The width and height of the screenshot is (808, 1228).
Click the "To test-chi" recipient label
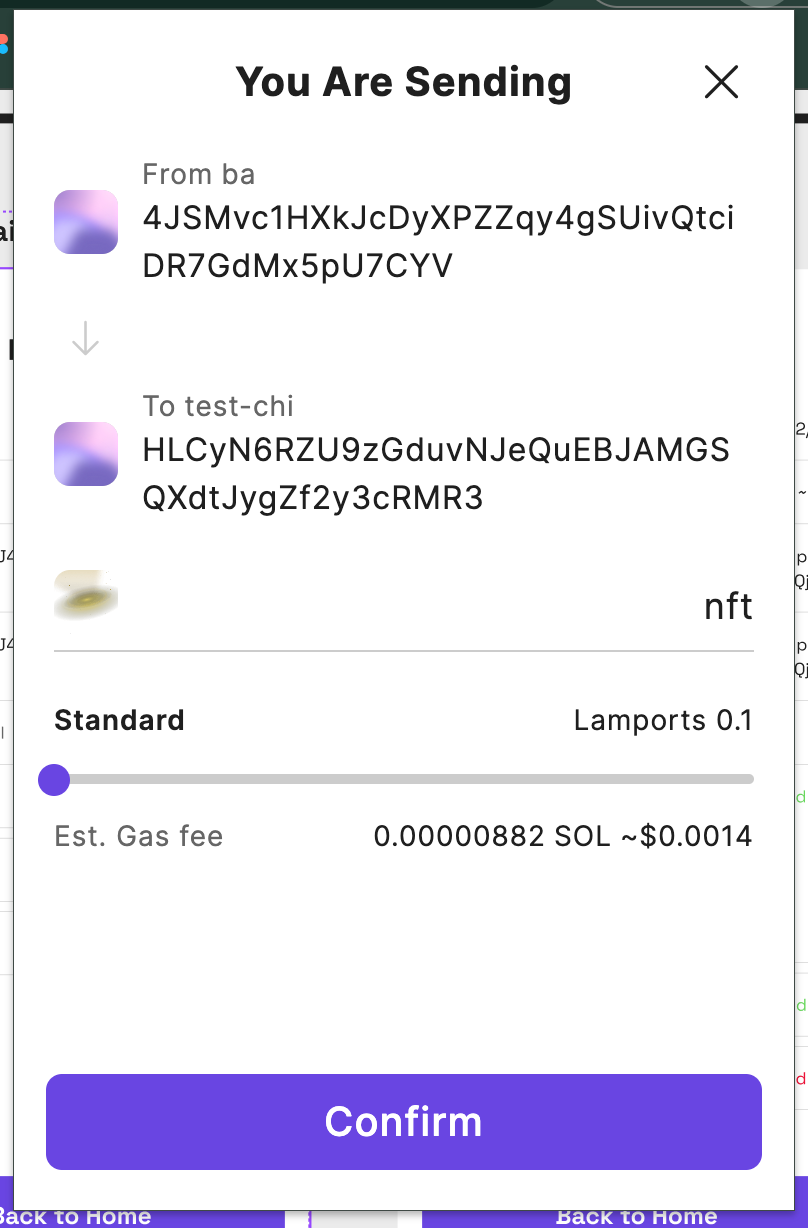click(219, 406)
